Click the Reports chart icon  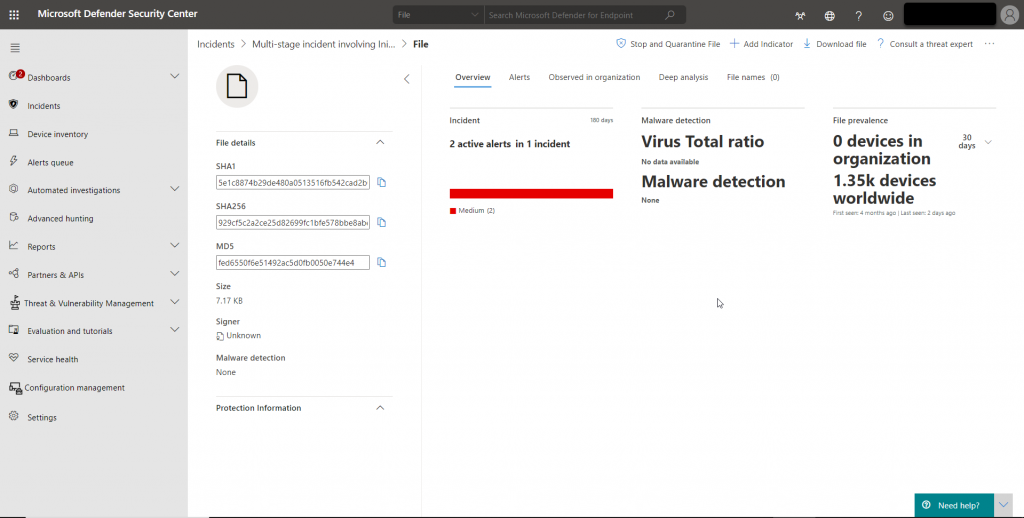(x=14, y=246)
